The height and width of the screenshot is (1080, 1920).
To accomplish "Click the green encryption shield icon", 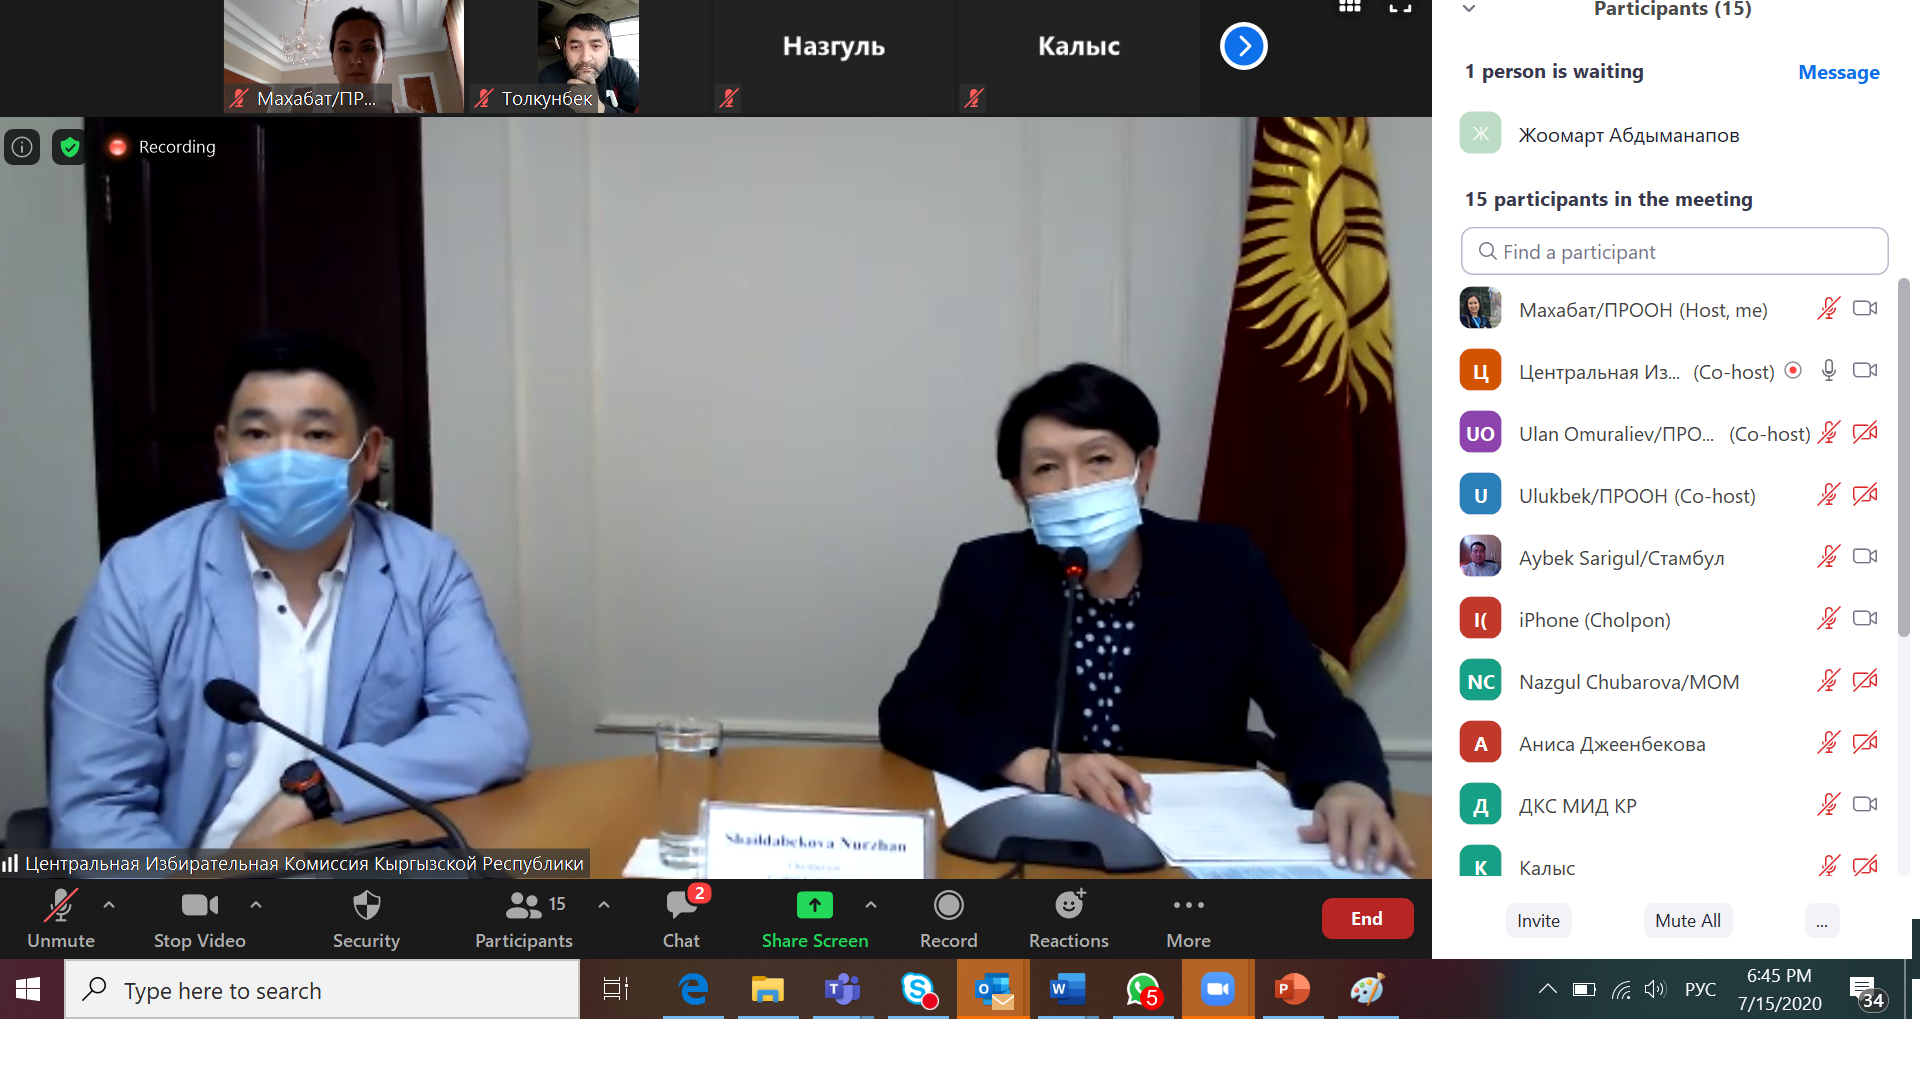I will [x=69, y=148].
